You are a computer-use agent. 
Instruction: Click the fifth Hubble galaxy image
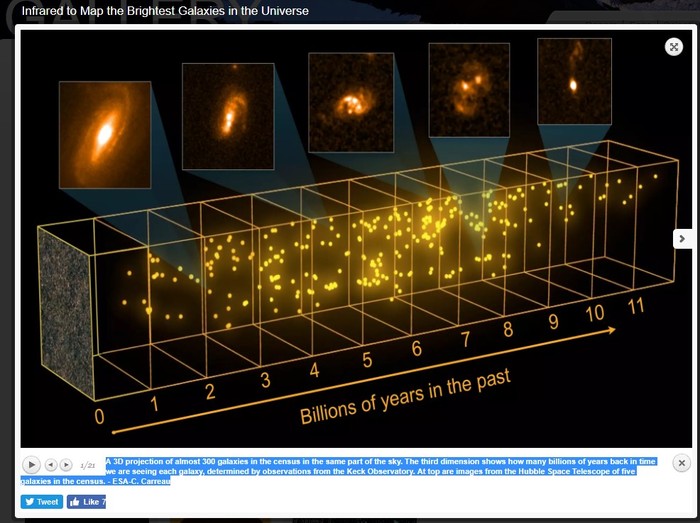[573, 80]
